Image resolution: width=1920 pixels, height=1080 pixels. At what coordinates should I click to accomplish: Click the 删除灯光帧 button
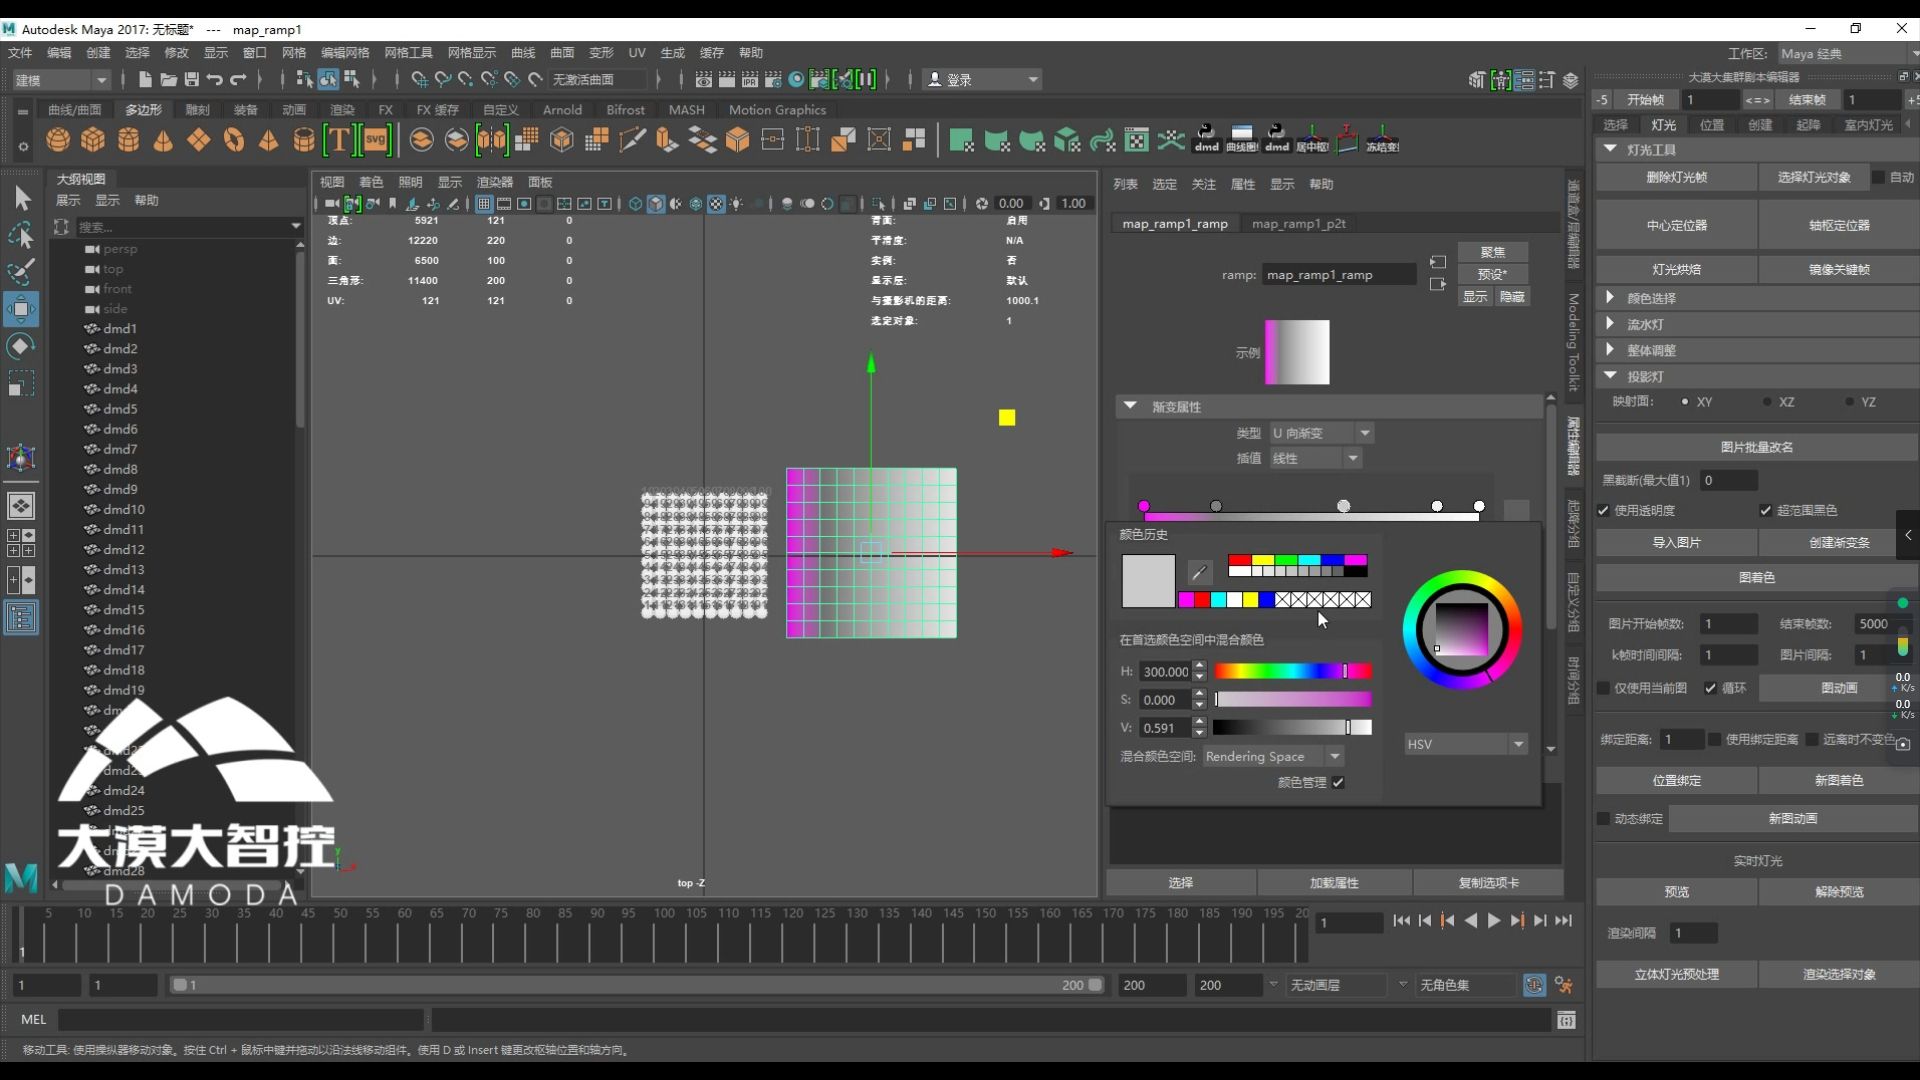click(x=1677, y=177)
